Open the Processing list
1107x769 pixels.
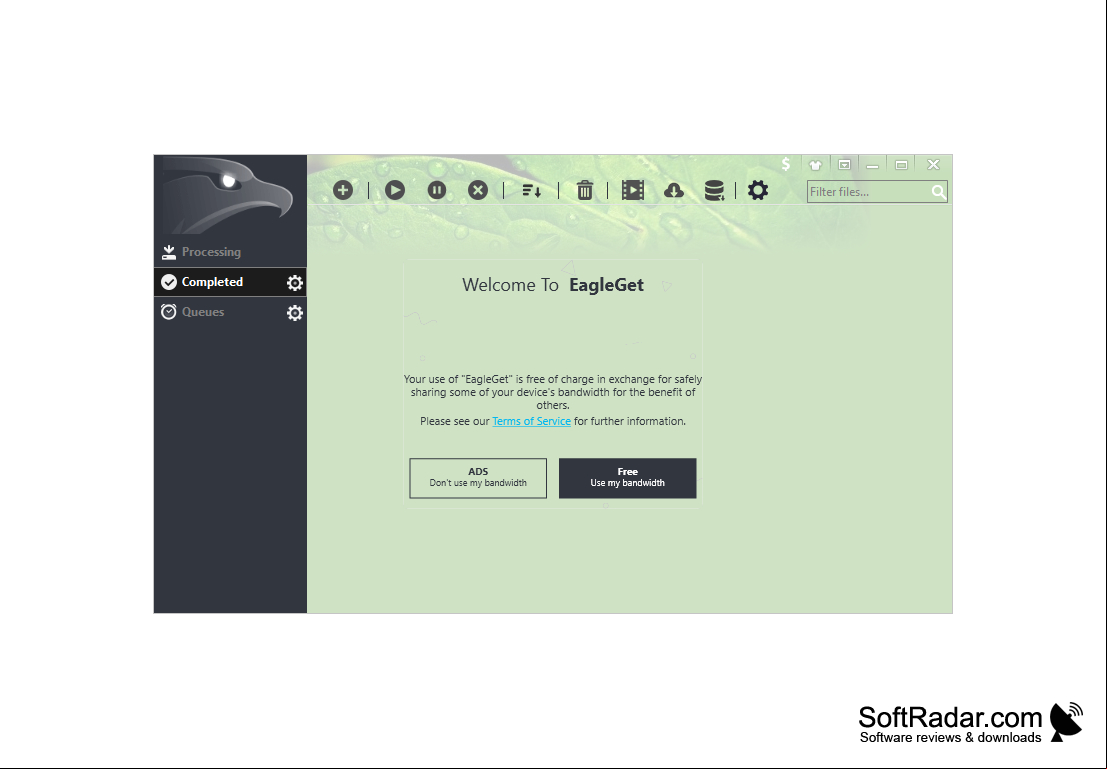pos(230,252)
